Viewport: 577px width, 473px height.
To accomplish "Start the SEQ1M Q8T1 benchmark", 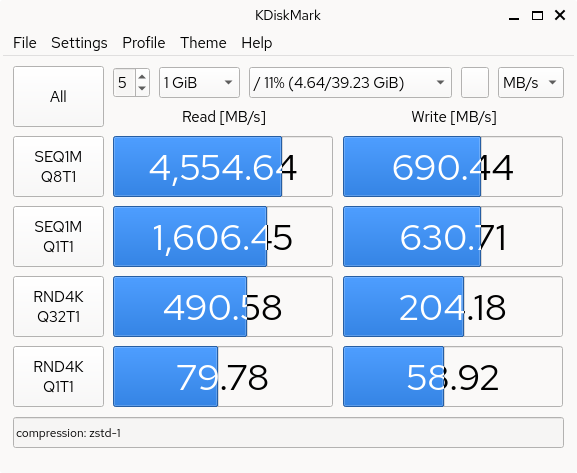I will coord(59,166).
